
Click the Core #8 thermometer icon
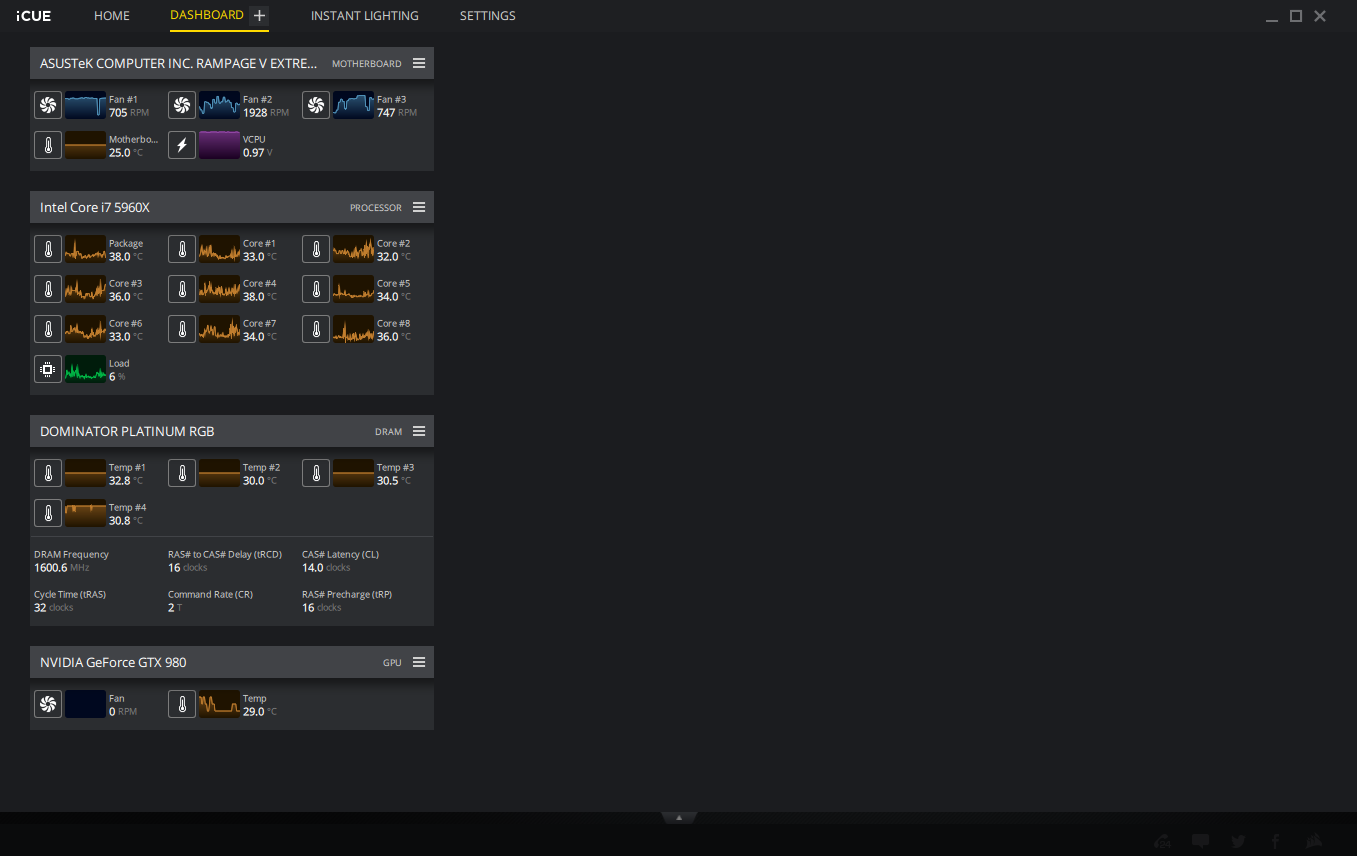pos(316,329)
